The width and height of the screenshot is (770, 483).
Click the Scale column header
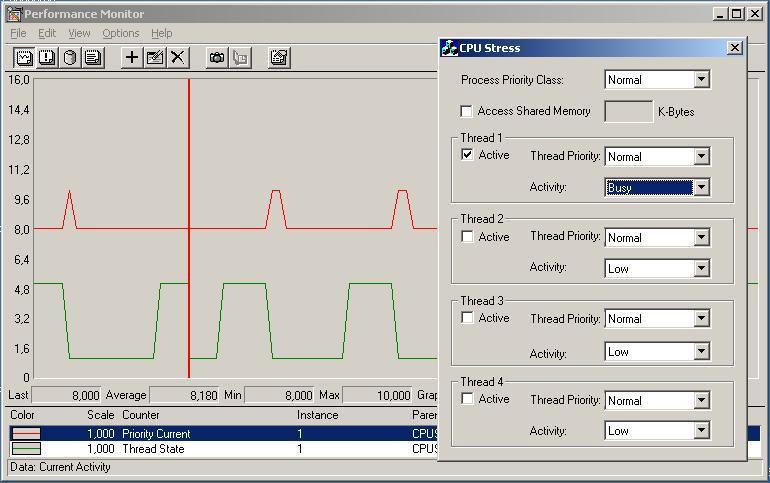pyautogui.click(x=101, y=415)
